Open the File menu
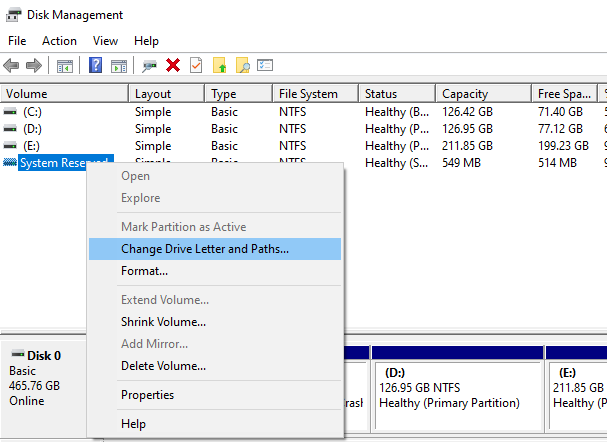This screenshot has width=607, height=442. coord(17,41)
